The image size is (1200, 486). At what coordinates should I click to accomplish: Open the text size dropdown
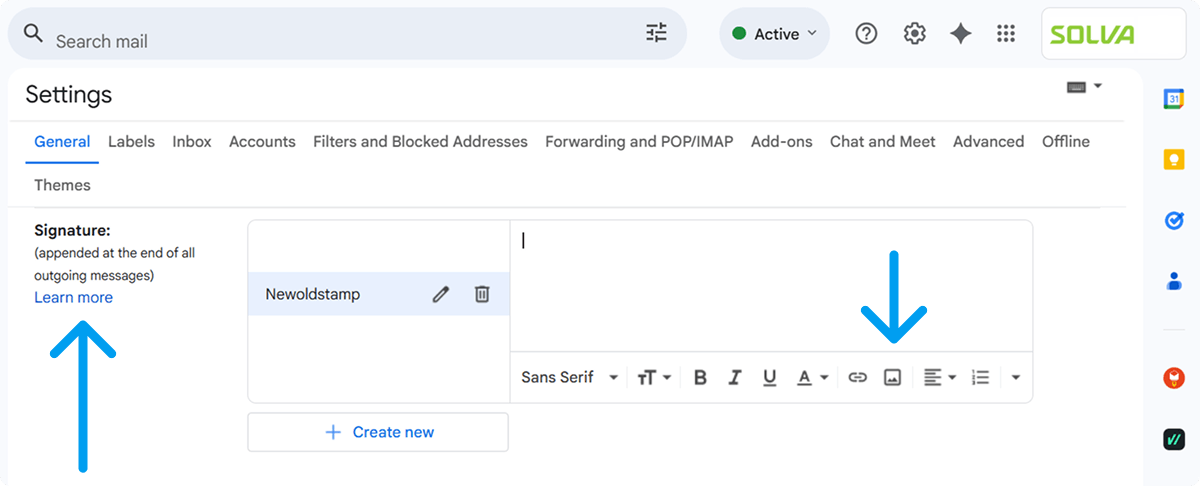point(654,377)
